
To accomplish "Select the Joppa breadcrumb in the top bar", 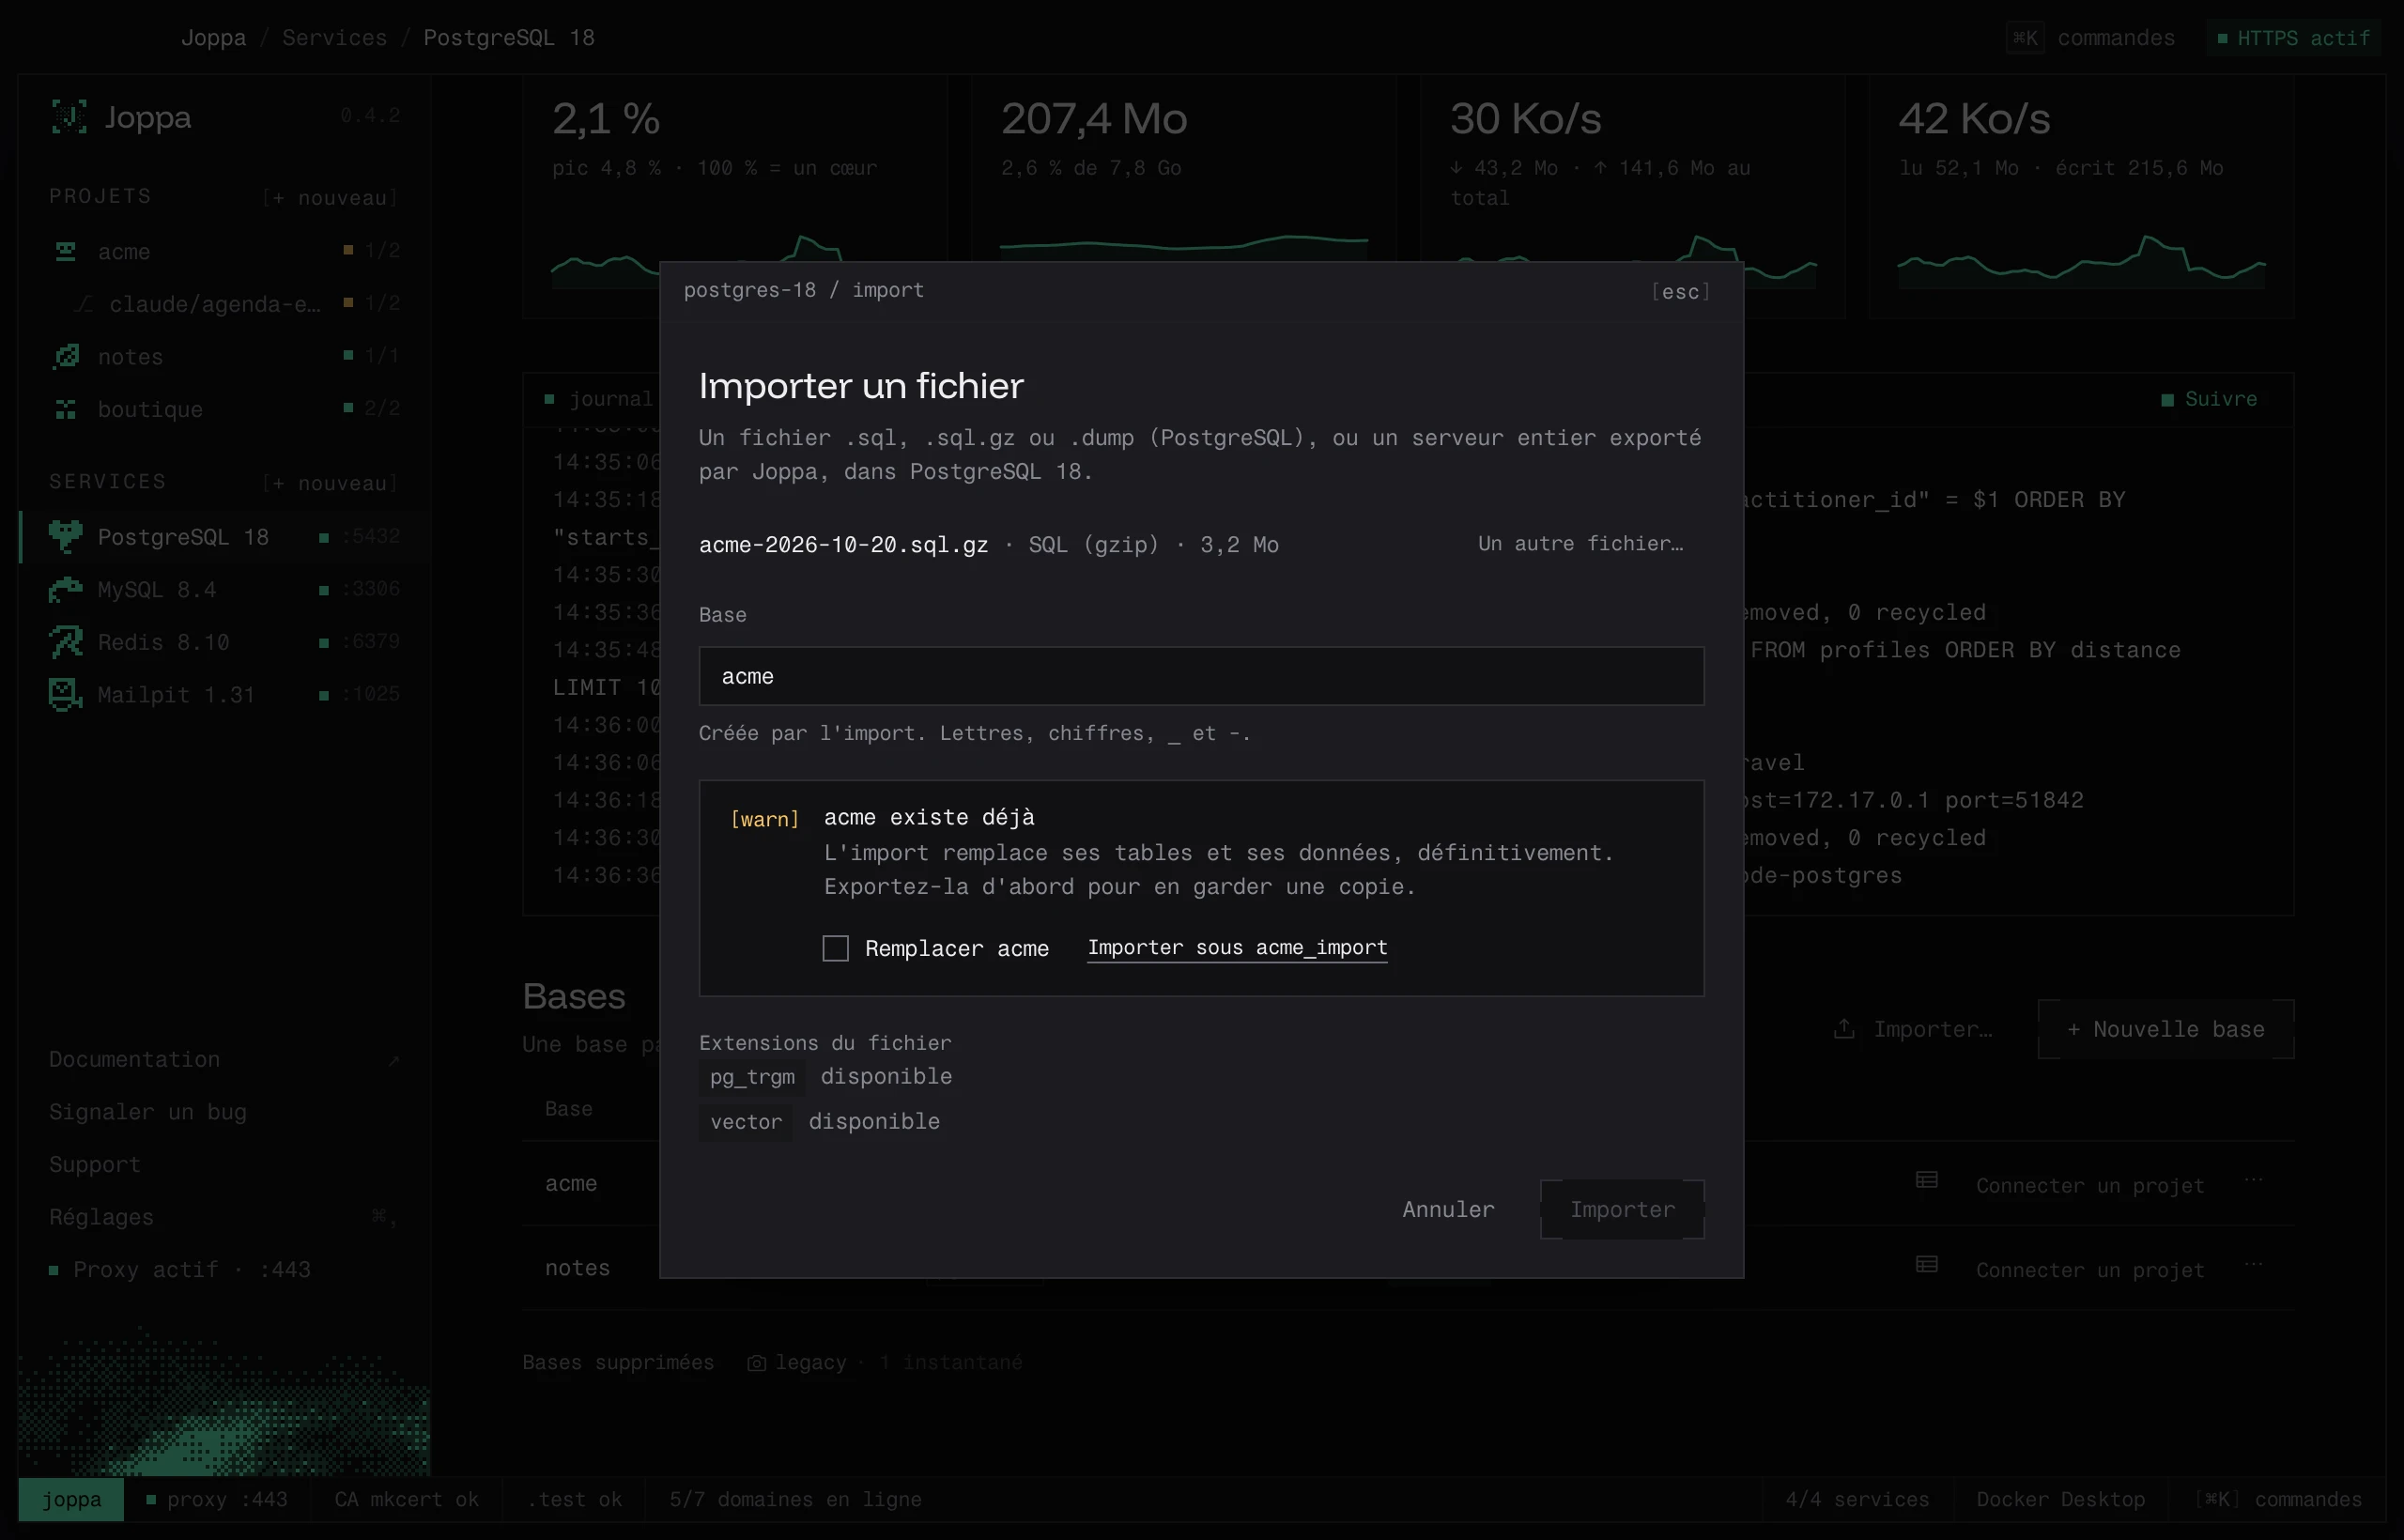I will point(213,38).
